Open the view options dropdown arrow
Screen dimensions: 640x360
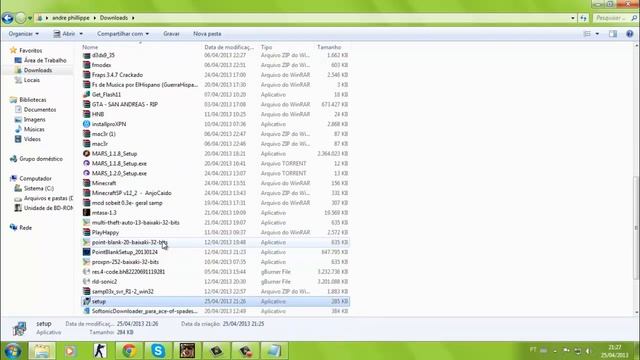[x=597, y=34]
